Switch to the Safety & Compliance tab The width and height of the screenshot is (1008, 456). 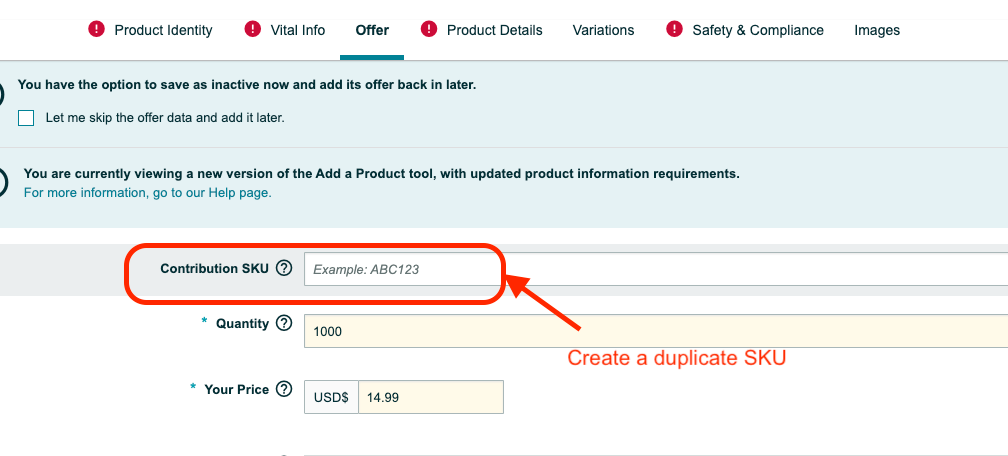click(758, 30)
